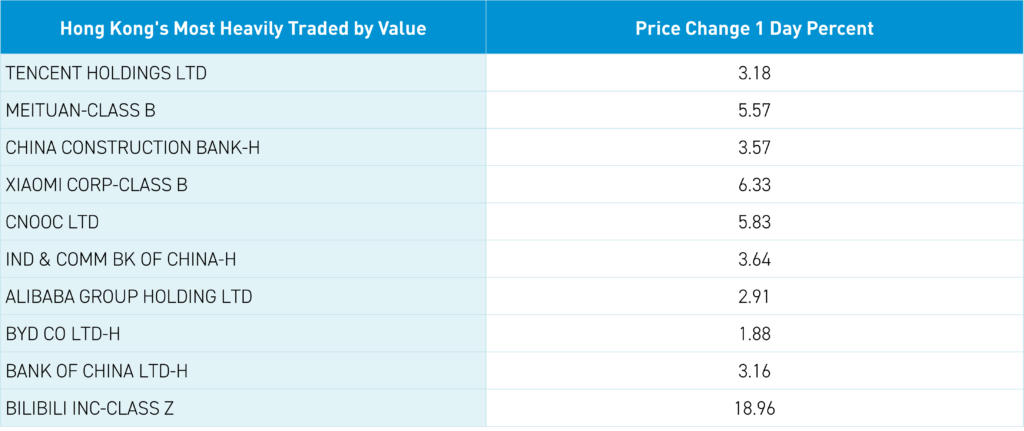Select the 5.57 price change value
This screenshot has height=431, width=1024.
[x=754, y=110]
